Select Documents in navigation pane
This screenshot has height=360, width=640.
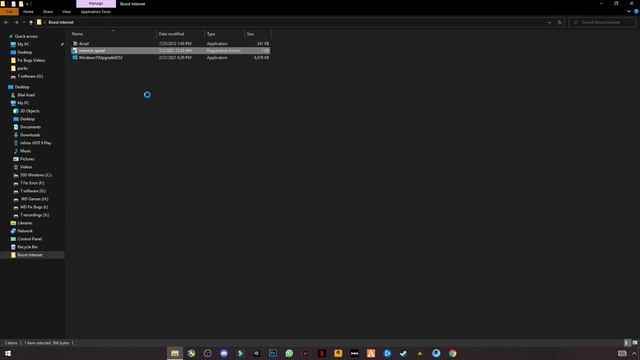tap(30, 127)
